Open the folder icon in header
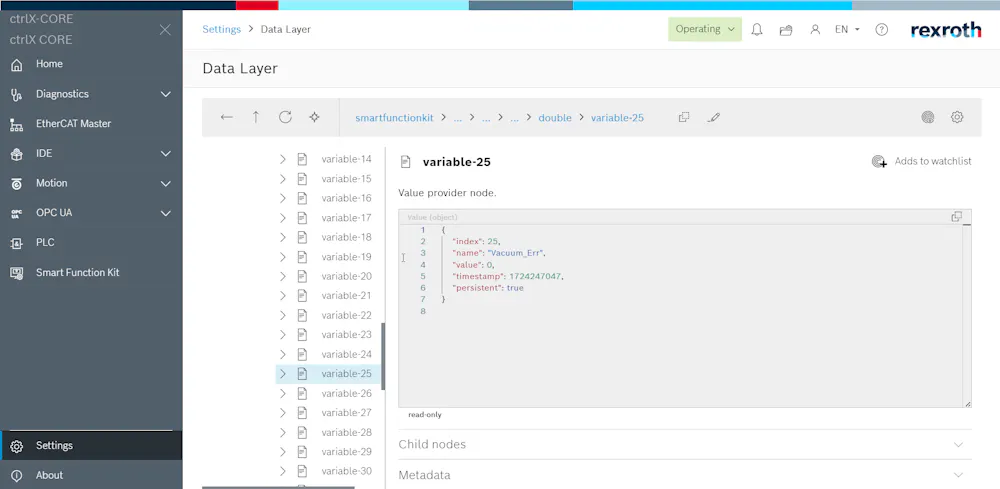 point(786,29)
